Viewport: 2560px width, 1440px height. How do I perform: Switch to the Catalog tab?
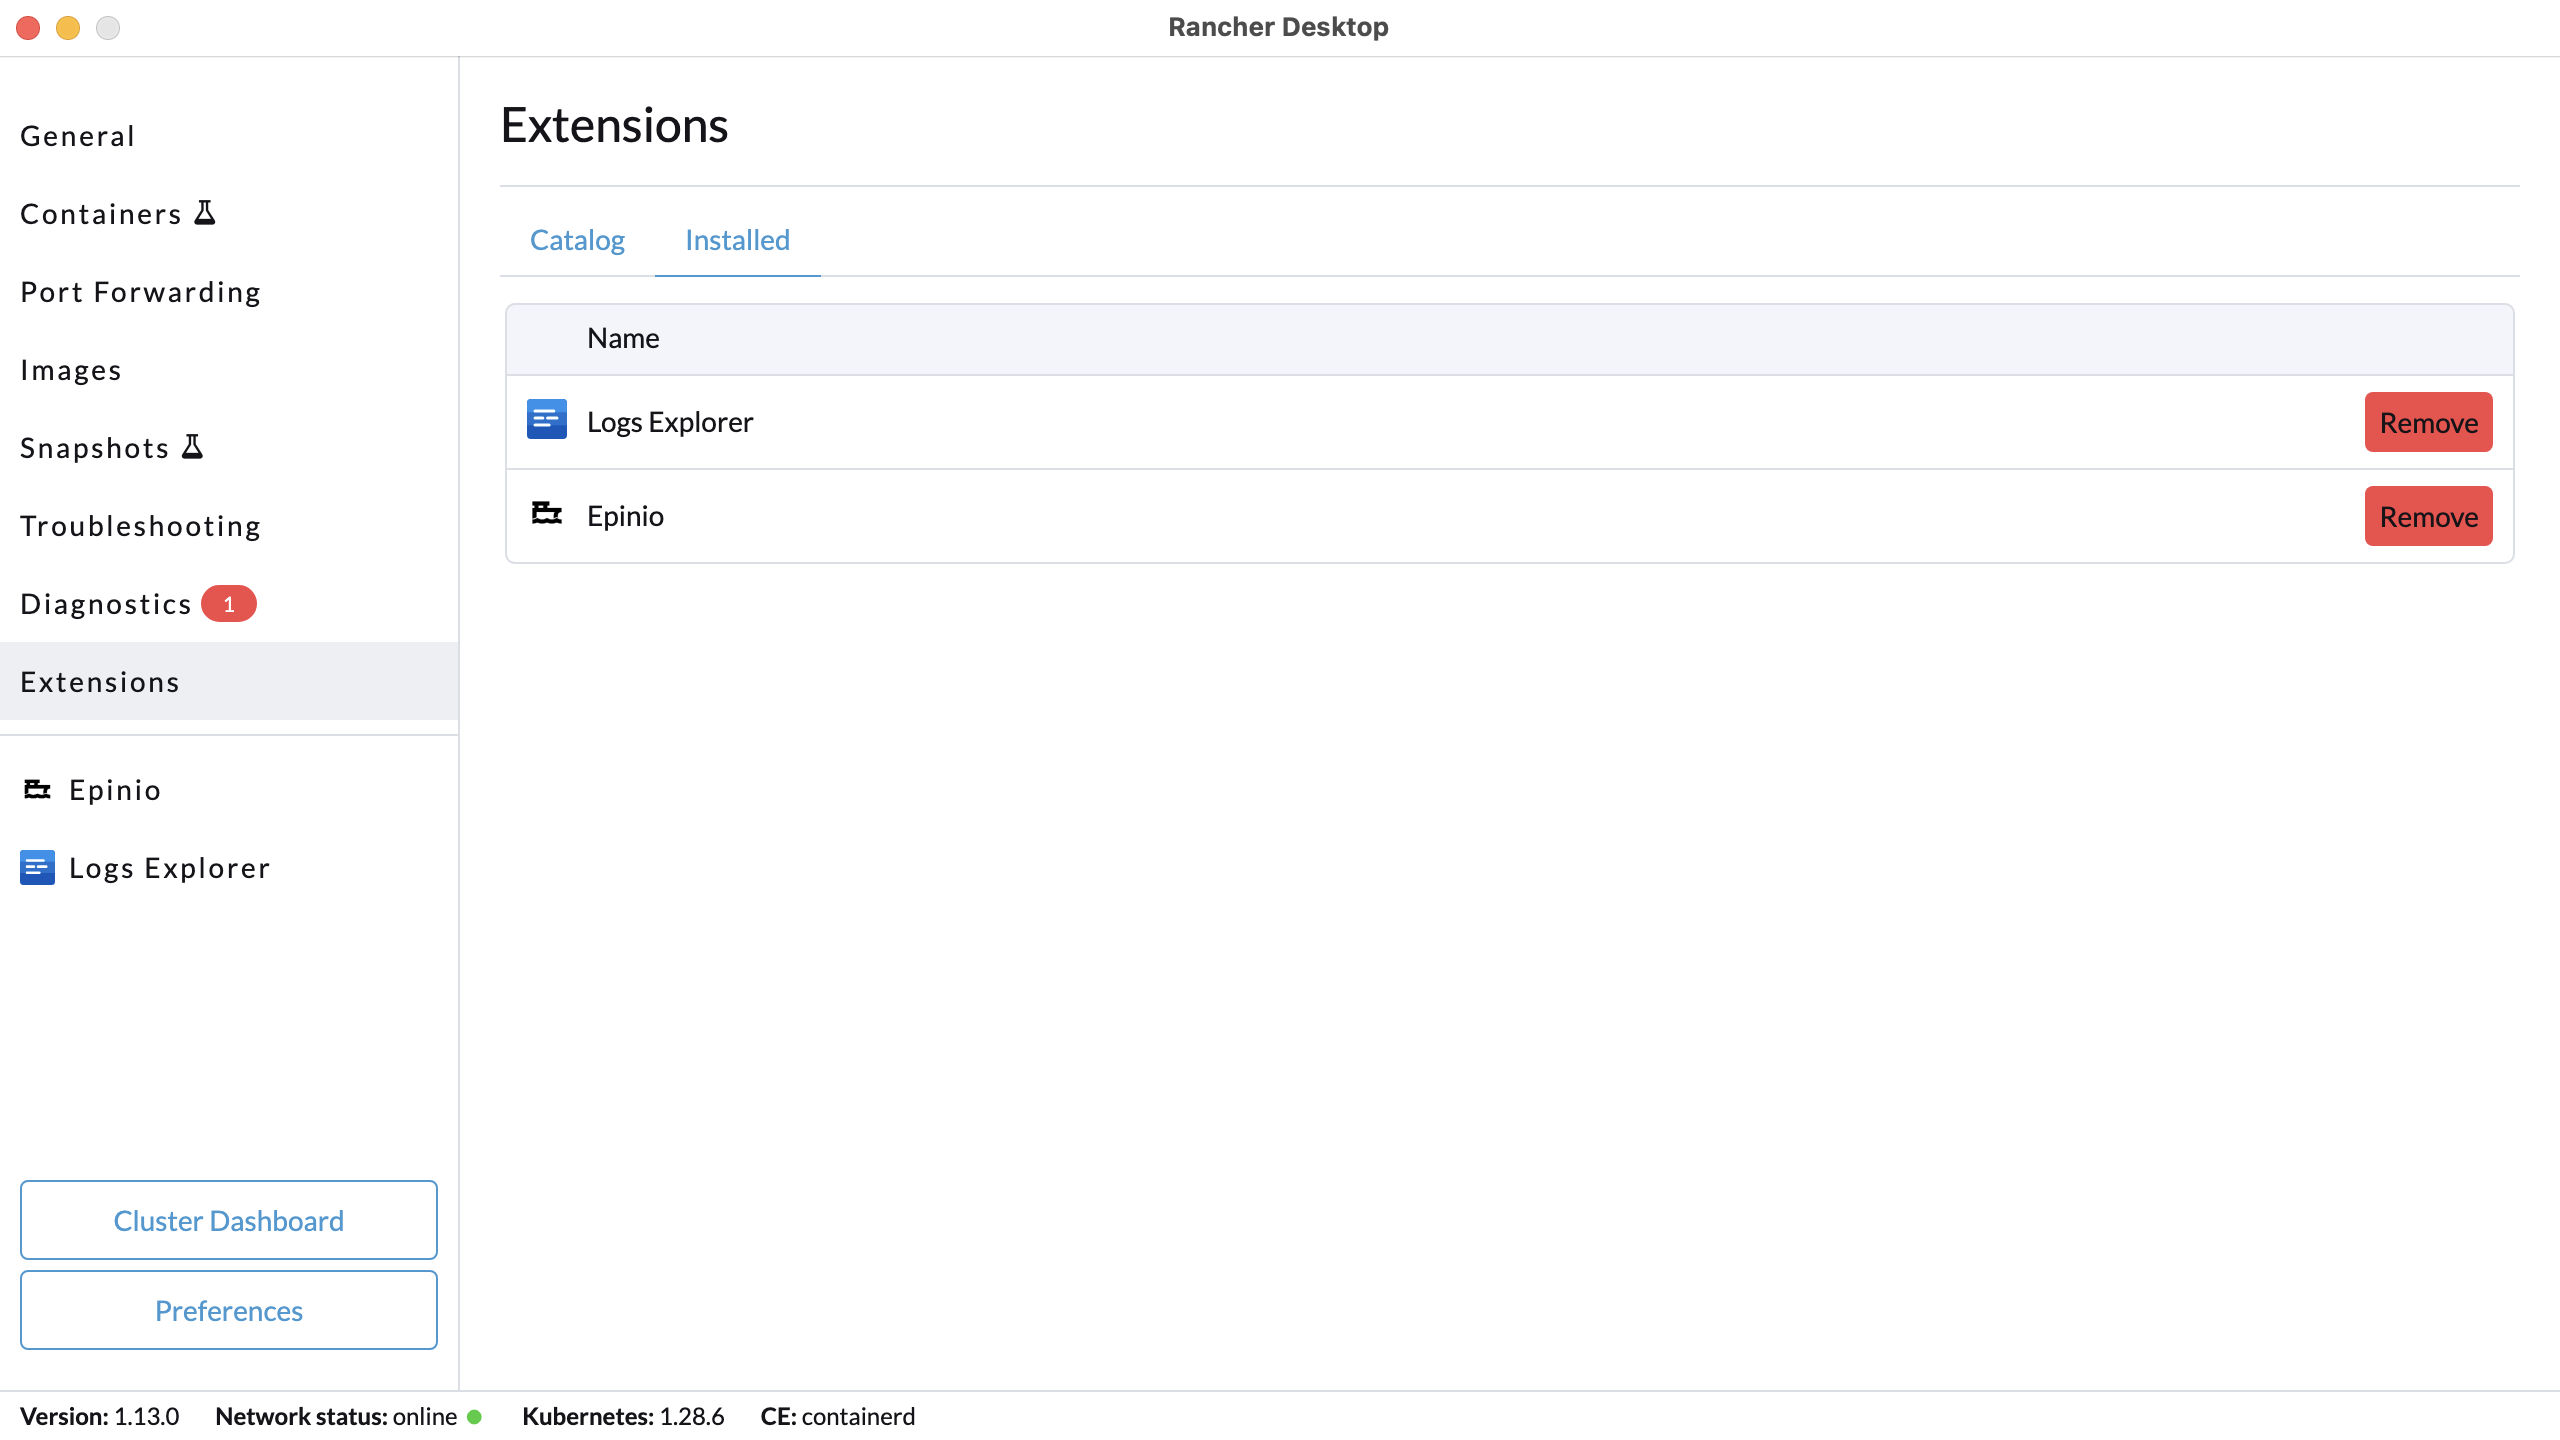[577, 240]
